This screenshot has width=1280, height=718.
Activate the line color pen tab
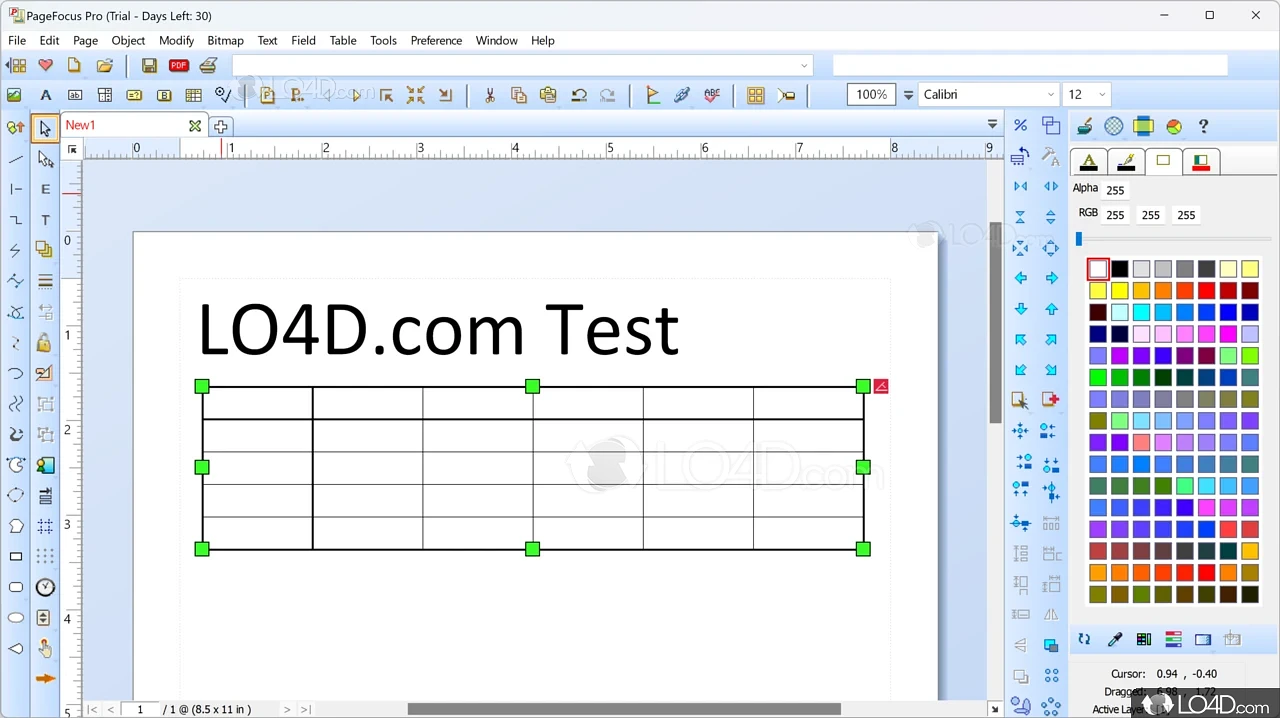pos(1126,161)
